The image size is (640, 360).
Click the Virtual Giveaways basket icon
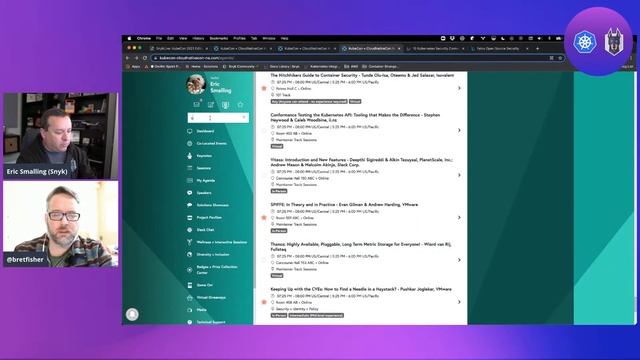(x=190, y=298)
